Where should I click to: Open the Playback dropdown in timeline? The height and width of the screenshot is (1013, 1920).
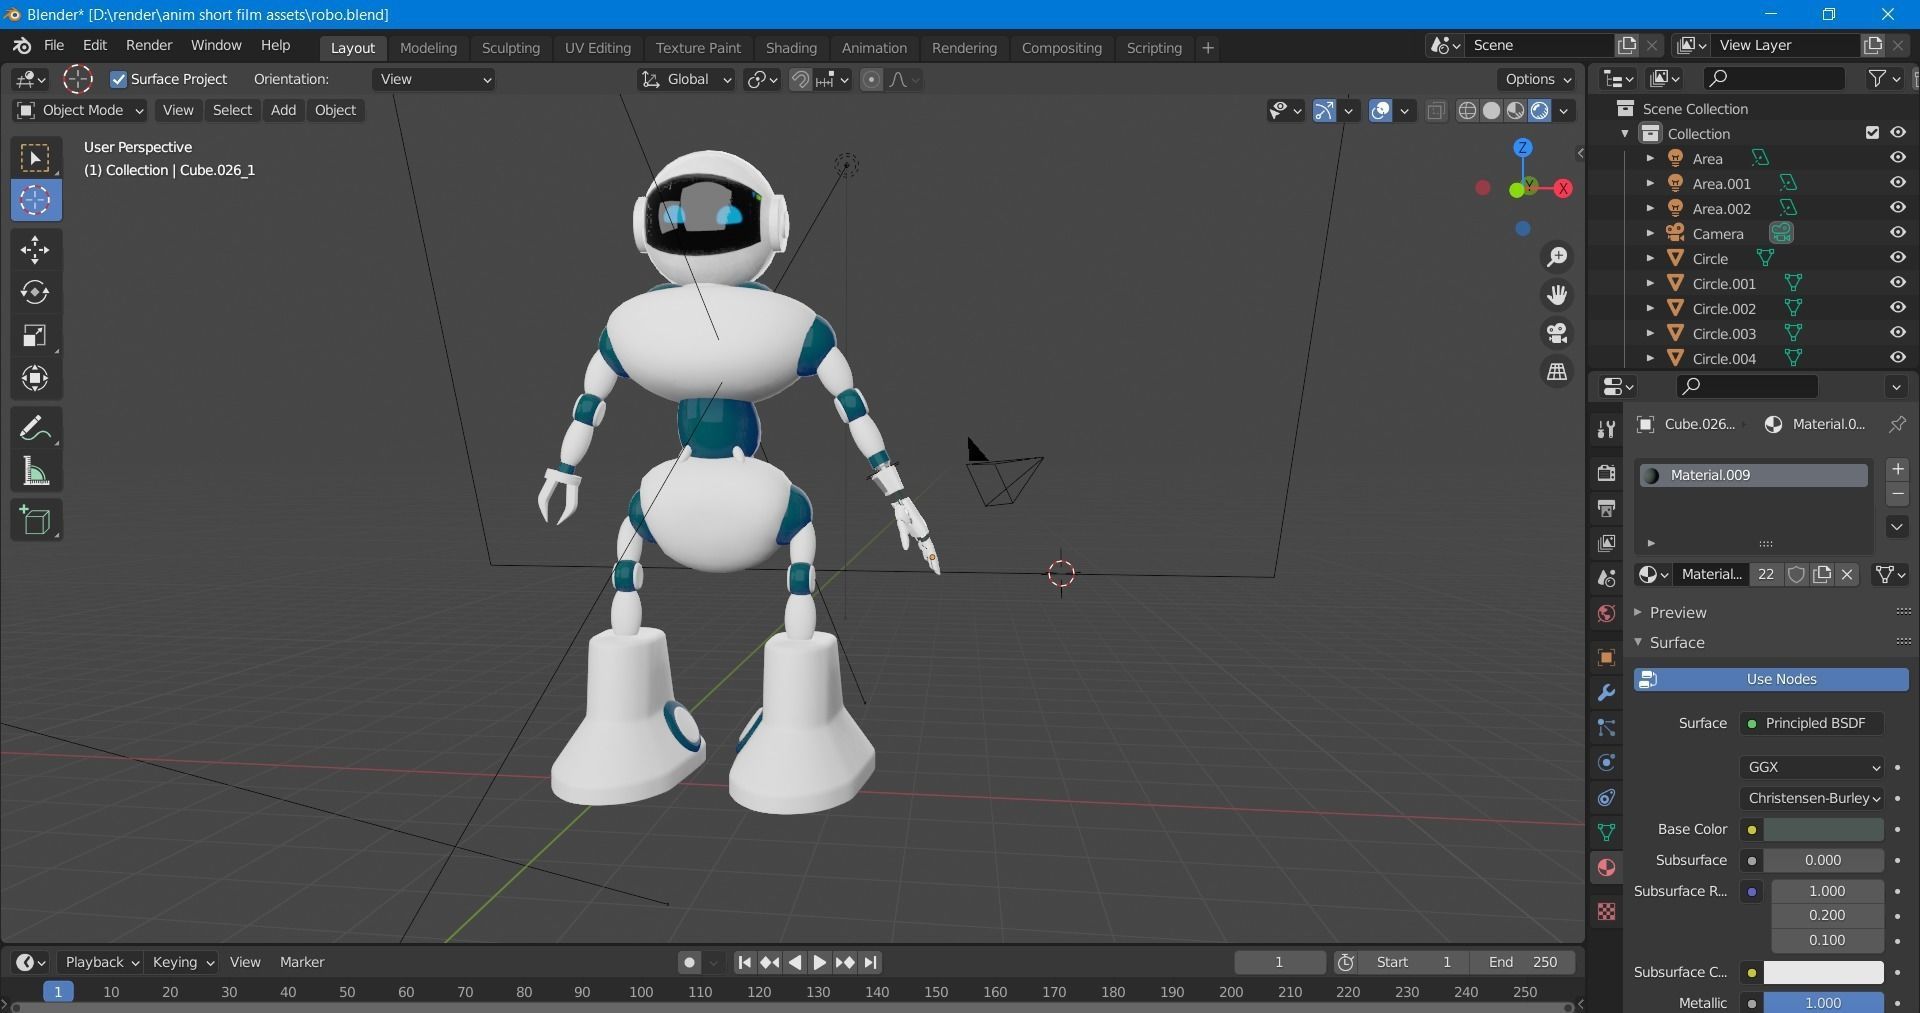[x=101, y=962]
